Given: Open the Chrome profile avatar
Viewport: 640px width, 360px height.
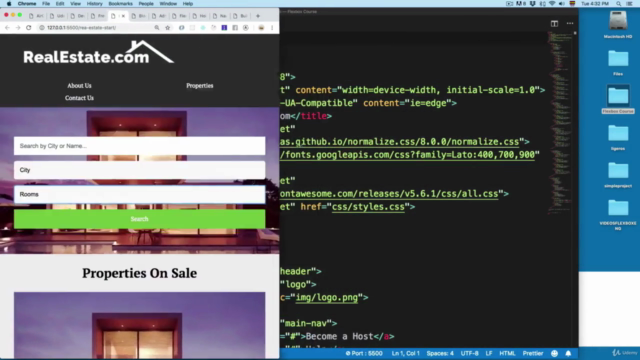Looking at the screenshot, I should coord(261,28).
